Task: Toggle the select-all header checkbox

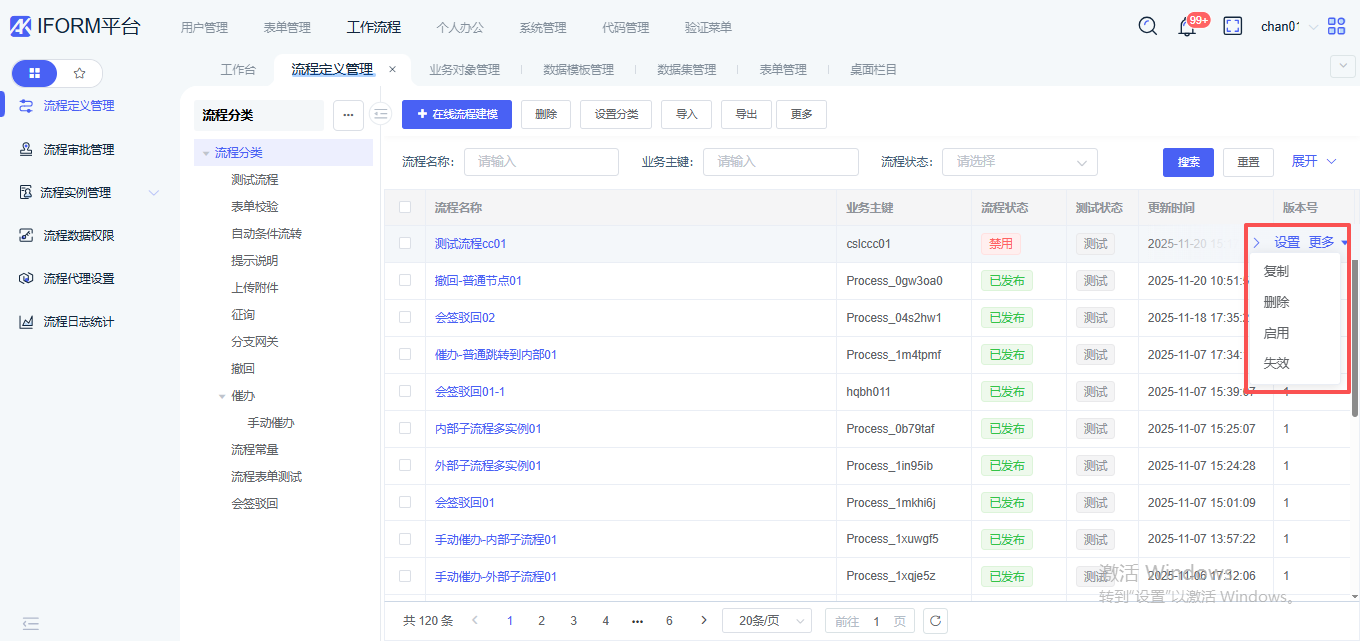Action: (405, 207)
